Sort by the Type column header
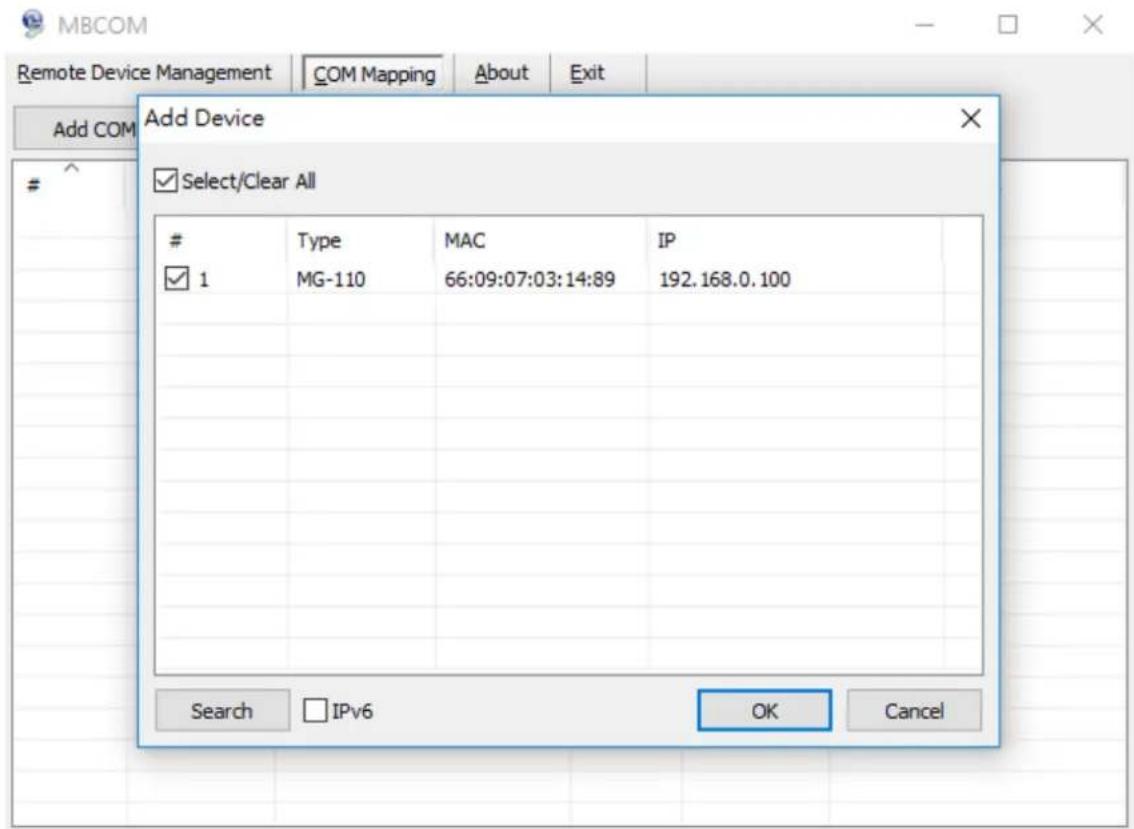The height and width of the screenshot is (829, 1134). click(360, 240)
